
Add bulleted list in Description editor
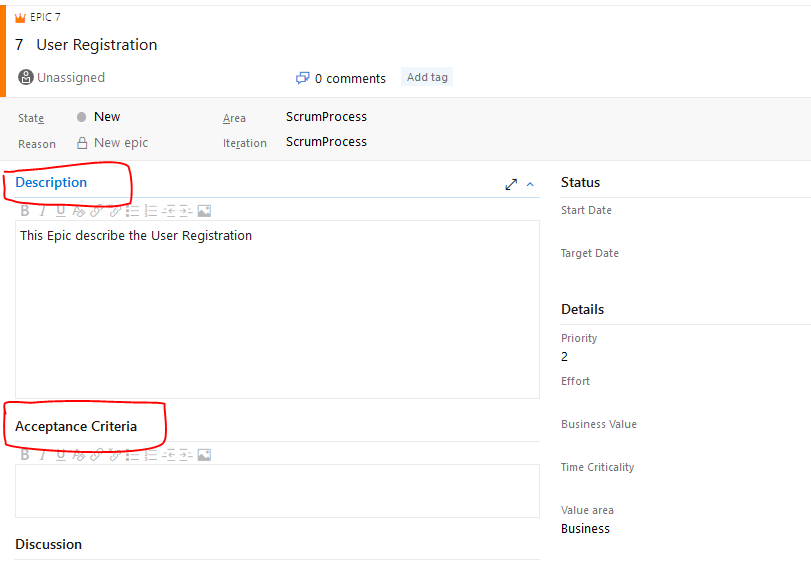pyautogui.click(x=134, y=211)
